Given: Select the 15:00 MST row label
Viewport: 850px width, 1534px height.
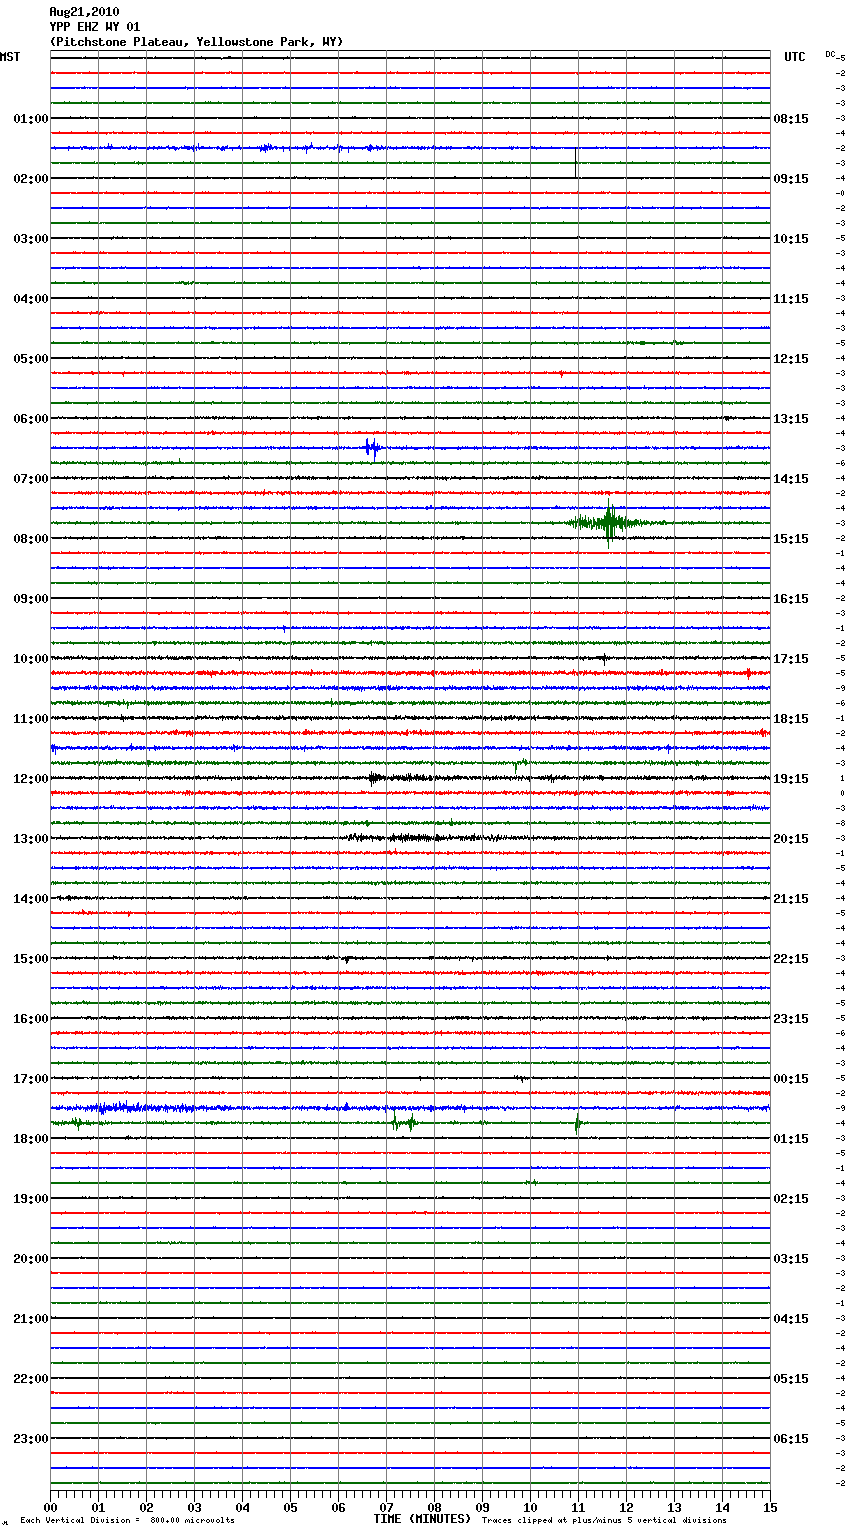Looking at the screenshot, I should pyautogui.click(x=31, y=959).
